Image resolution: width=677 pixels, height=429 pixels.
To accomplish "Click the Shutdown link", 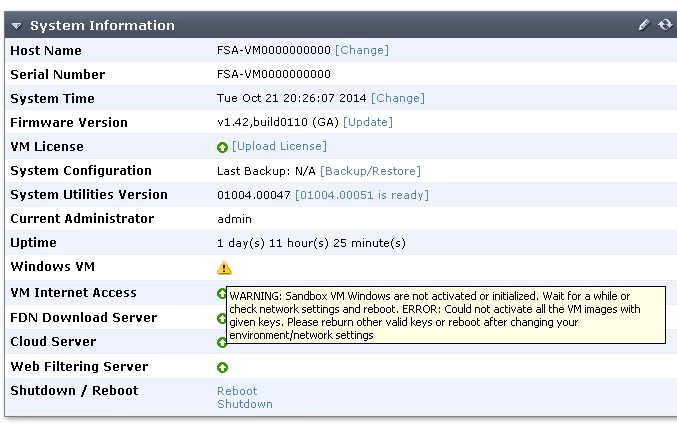I will (245, 404).
